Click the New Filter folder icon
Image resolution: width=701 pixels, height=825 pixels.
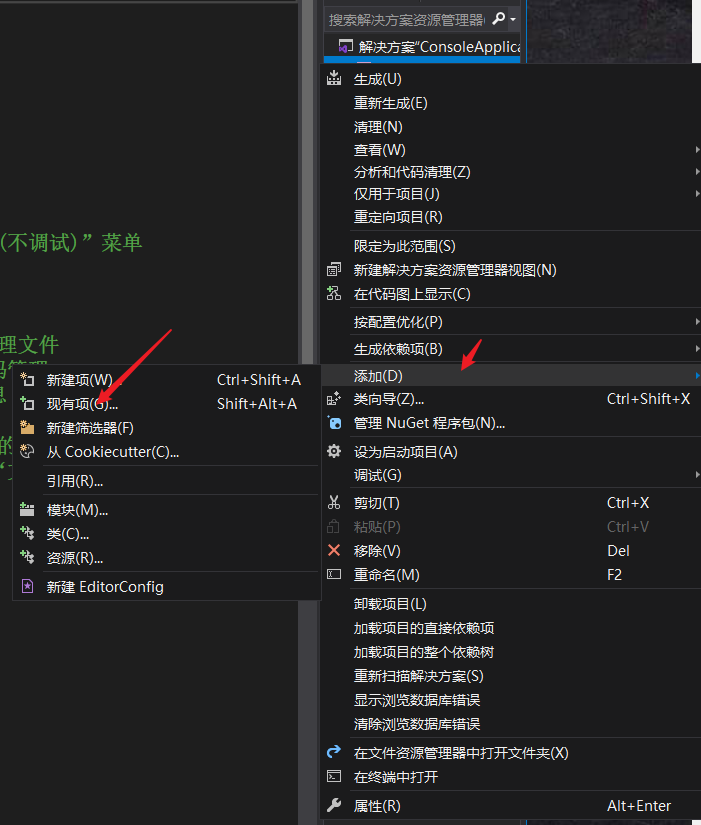(27, 427)
